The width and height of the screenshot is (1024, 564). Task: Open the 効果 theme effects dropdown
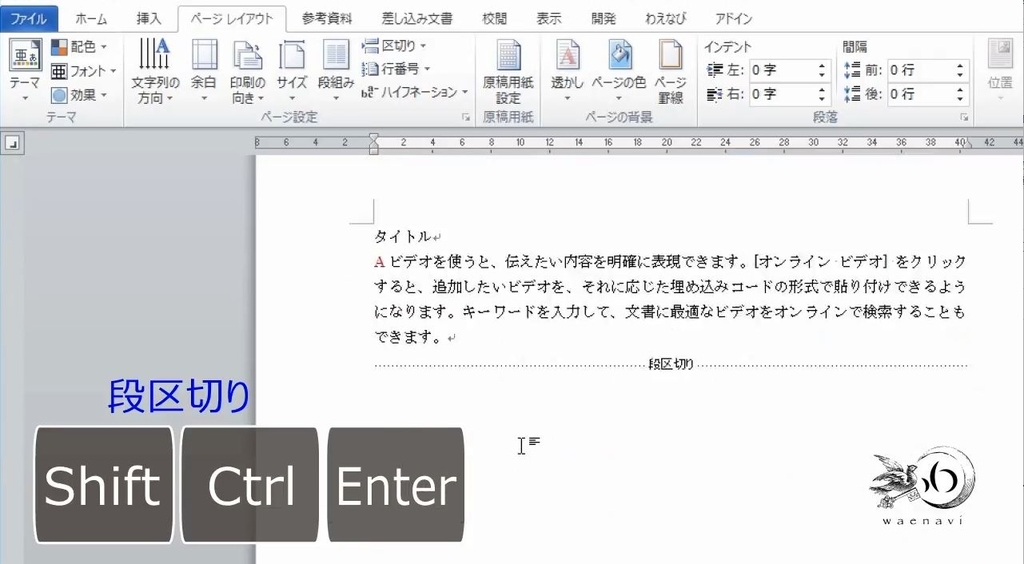coord(79,95)
